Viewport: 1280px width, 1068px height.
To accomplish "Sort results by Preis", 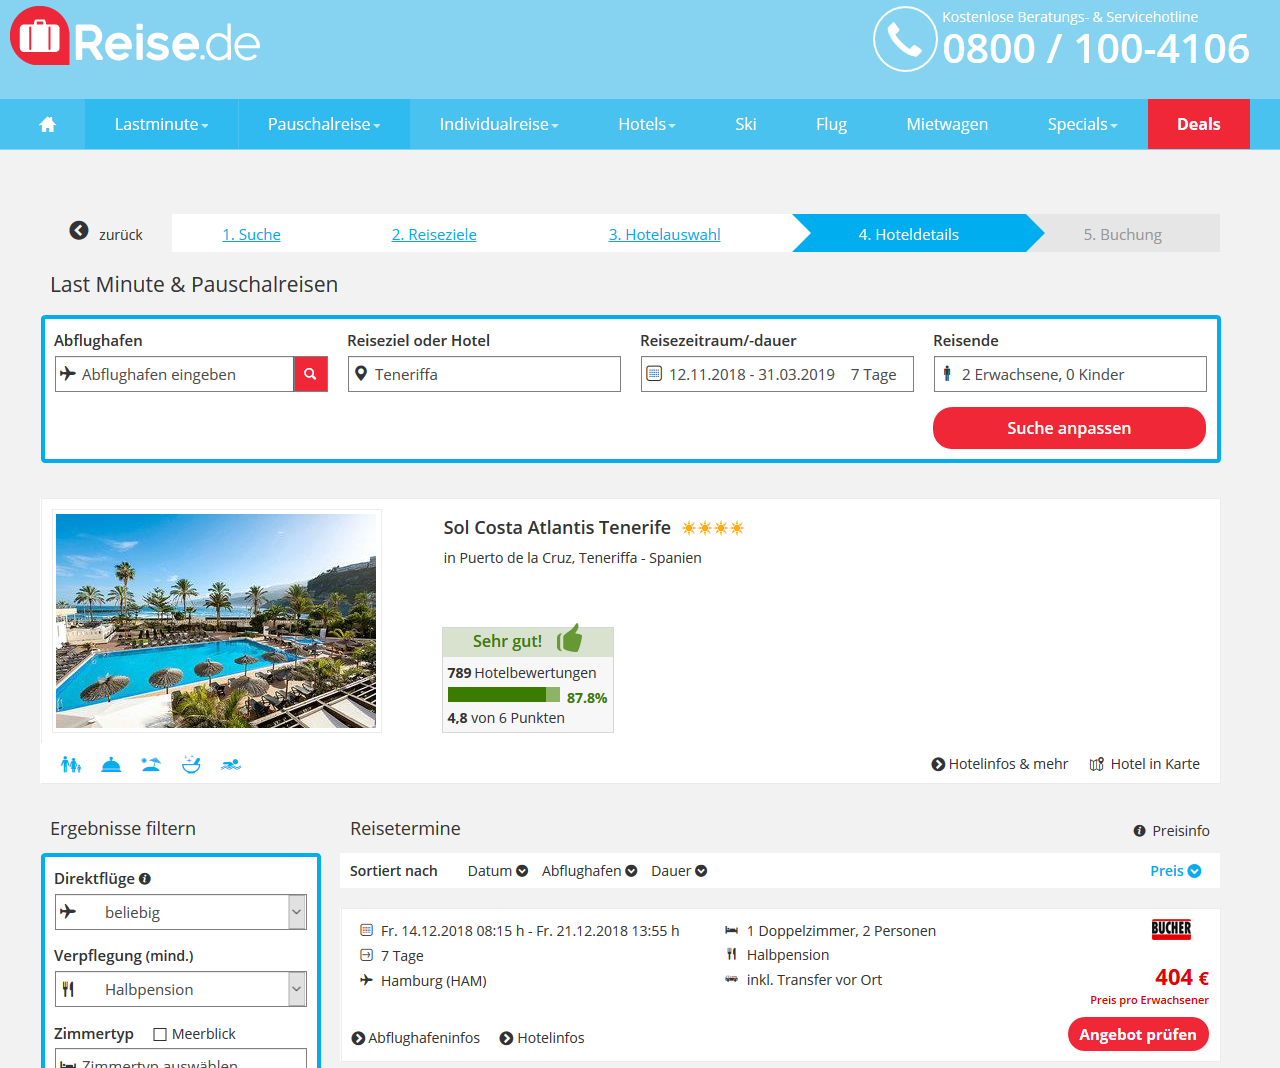I will [1176, 871].
